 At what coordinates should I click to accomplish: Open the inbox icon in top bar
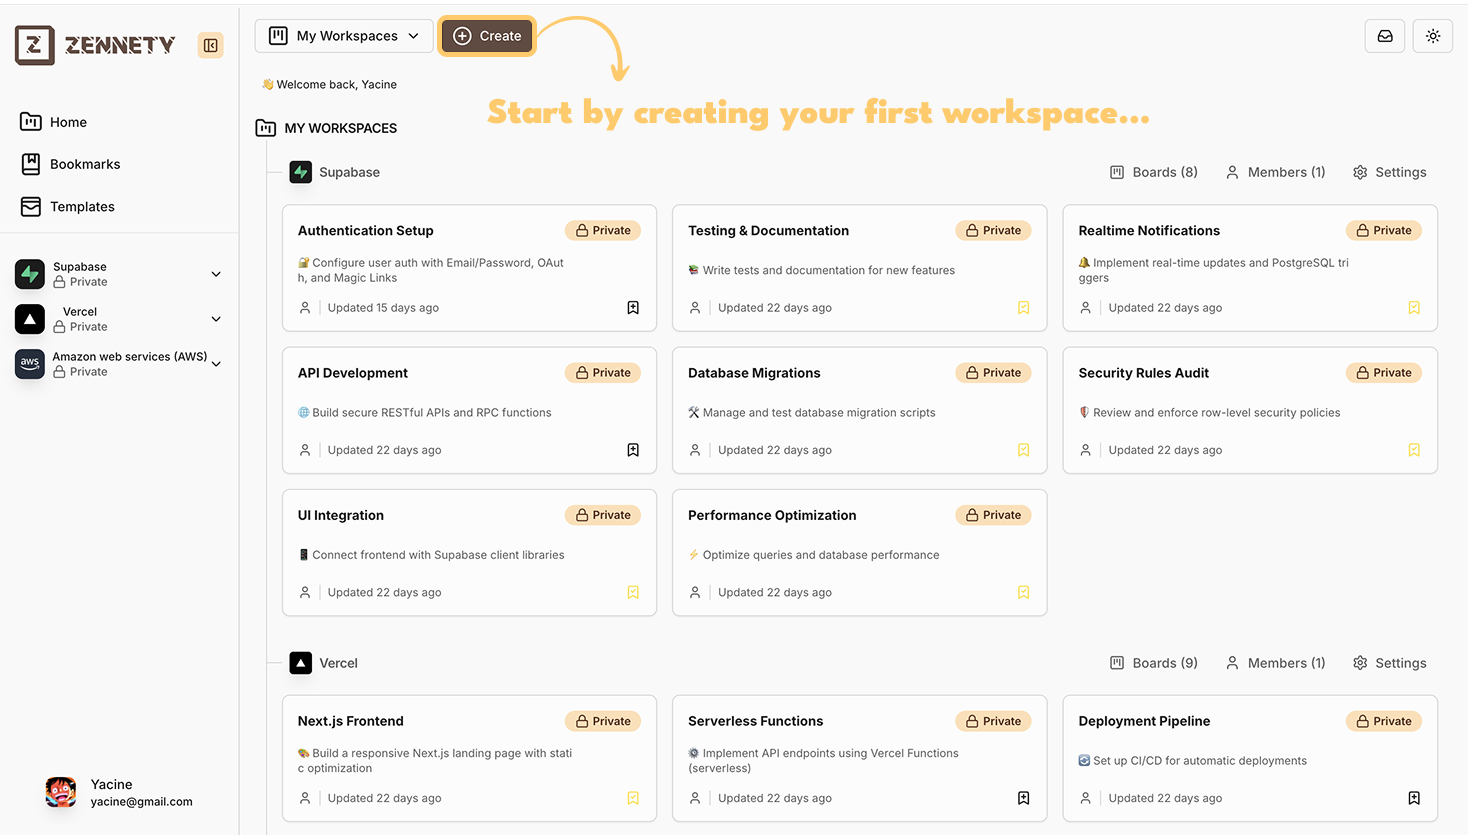pos(1385,36)
